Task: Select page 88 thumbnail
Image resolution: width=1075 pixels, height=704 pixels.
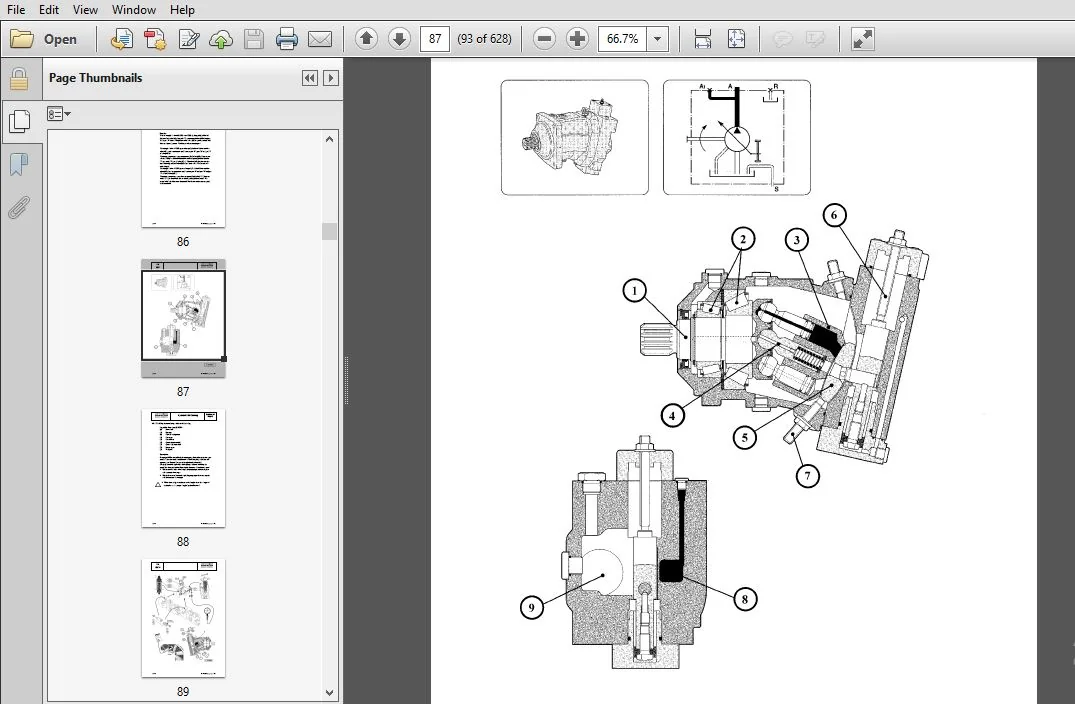Action: [x=183, y=469]
